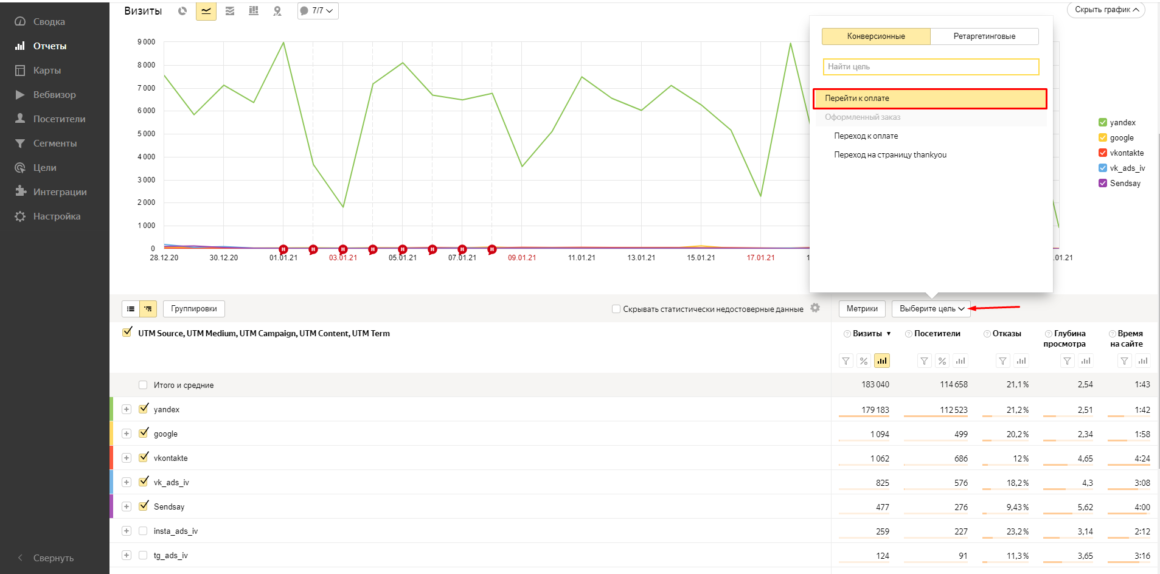Select the stacked area chart icon
The width and height of the screenshot is (1160, 574).
230,11
